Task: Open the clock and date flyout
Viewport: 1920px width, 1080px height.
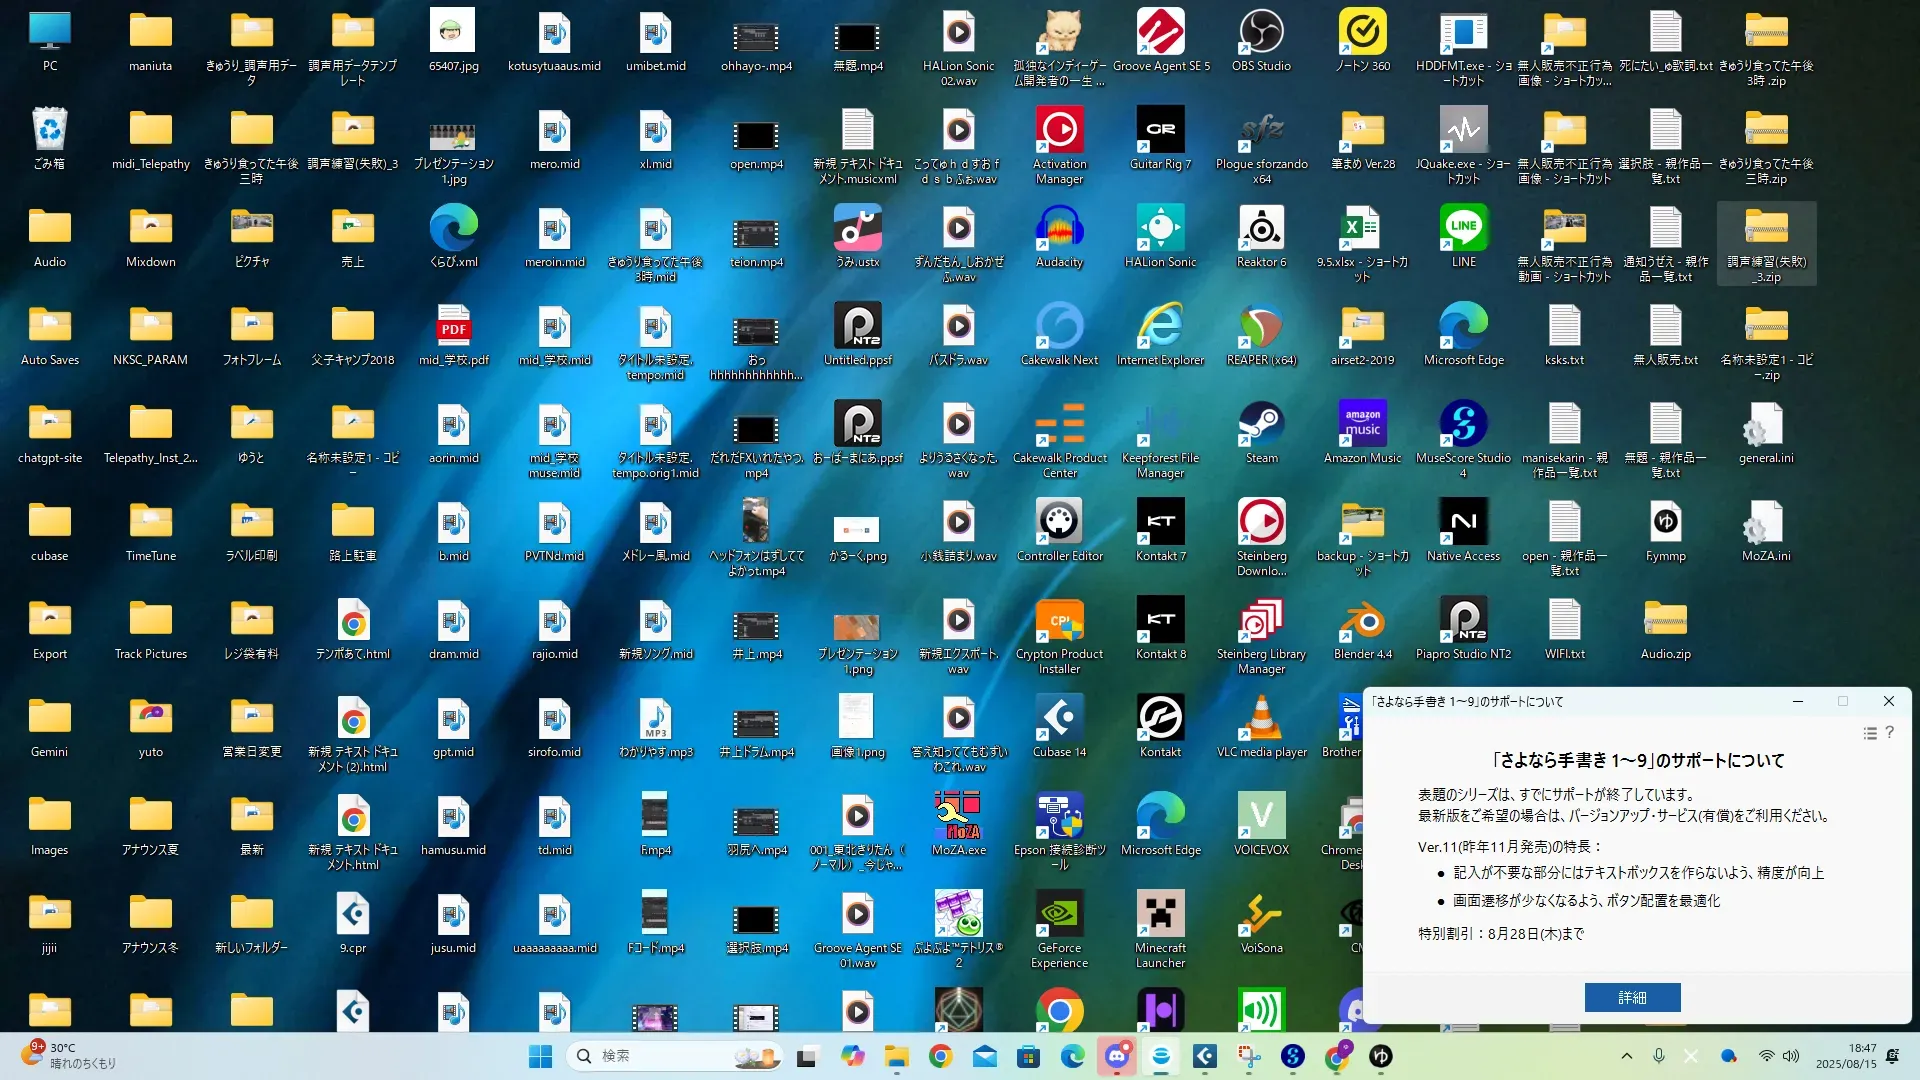Action: point(1846,1056)
